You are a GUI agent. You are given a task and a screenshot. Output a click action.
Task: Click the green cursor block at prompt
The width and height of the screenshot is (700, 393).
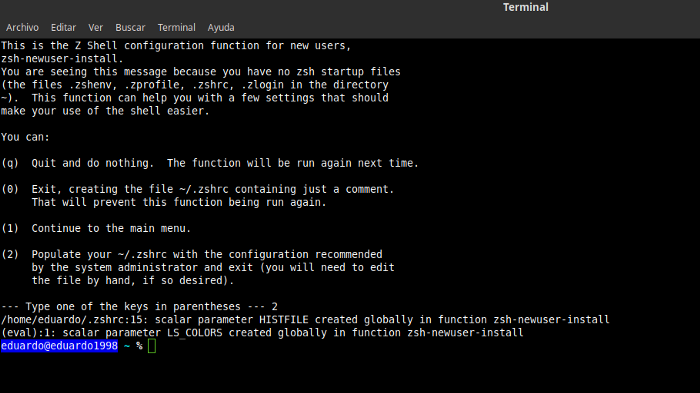click(152, 346)
